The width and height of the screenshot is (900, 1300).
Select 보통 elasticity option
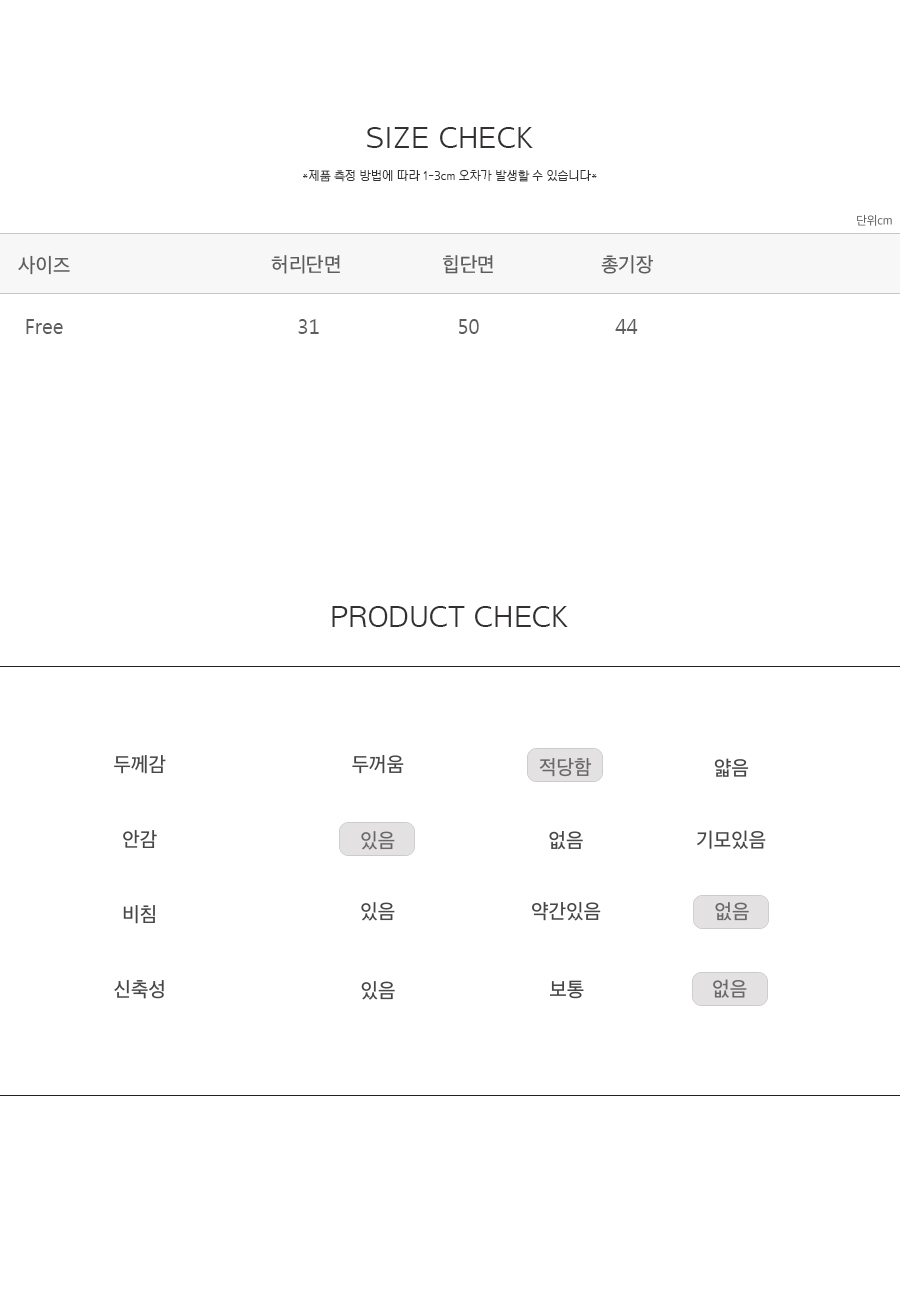point(566,989)
